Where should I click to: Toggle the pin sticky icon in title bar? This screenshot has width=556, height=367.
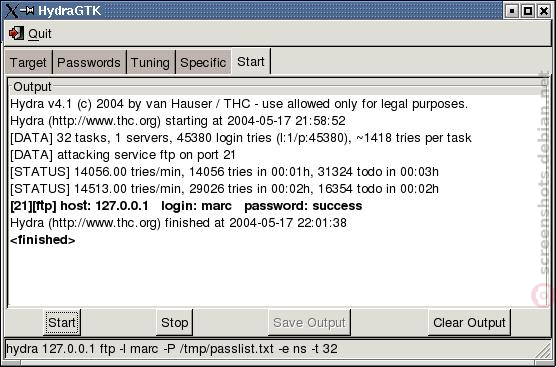27,11
